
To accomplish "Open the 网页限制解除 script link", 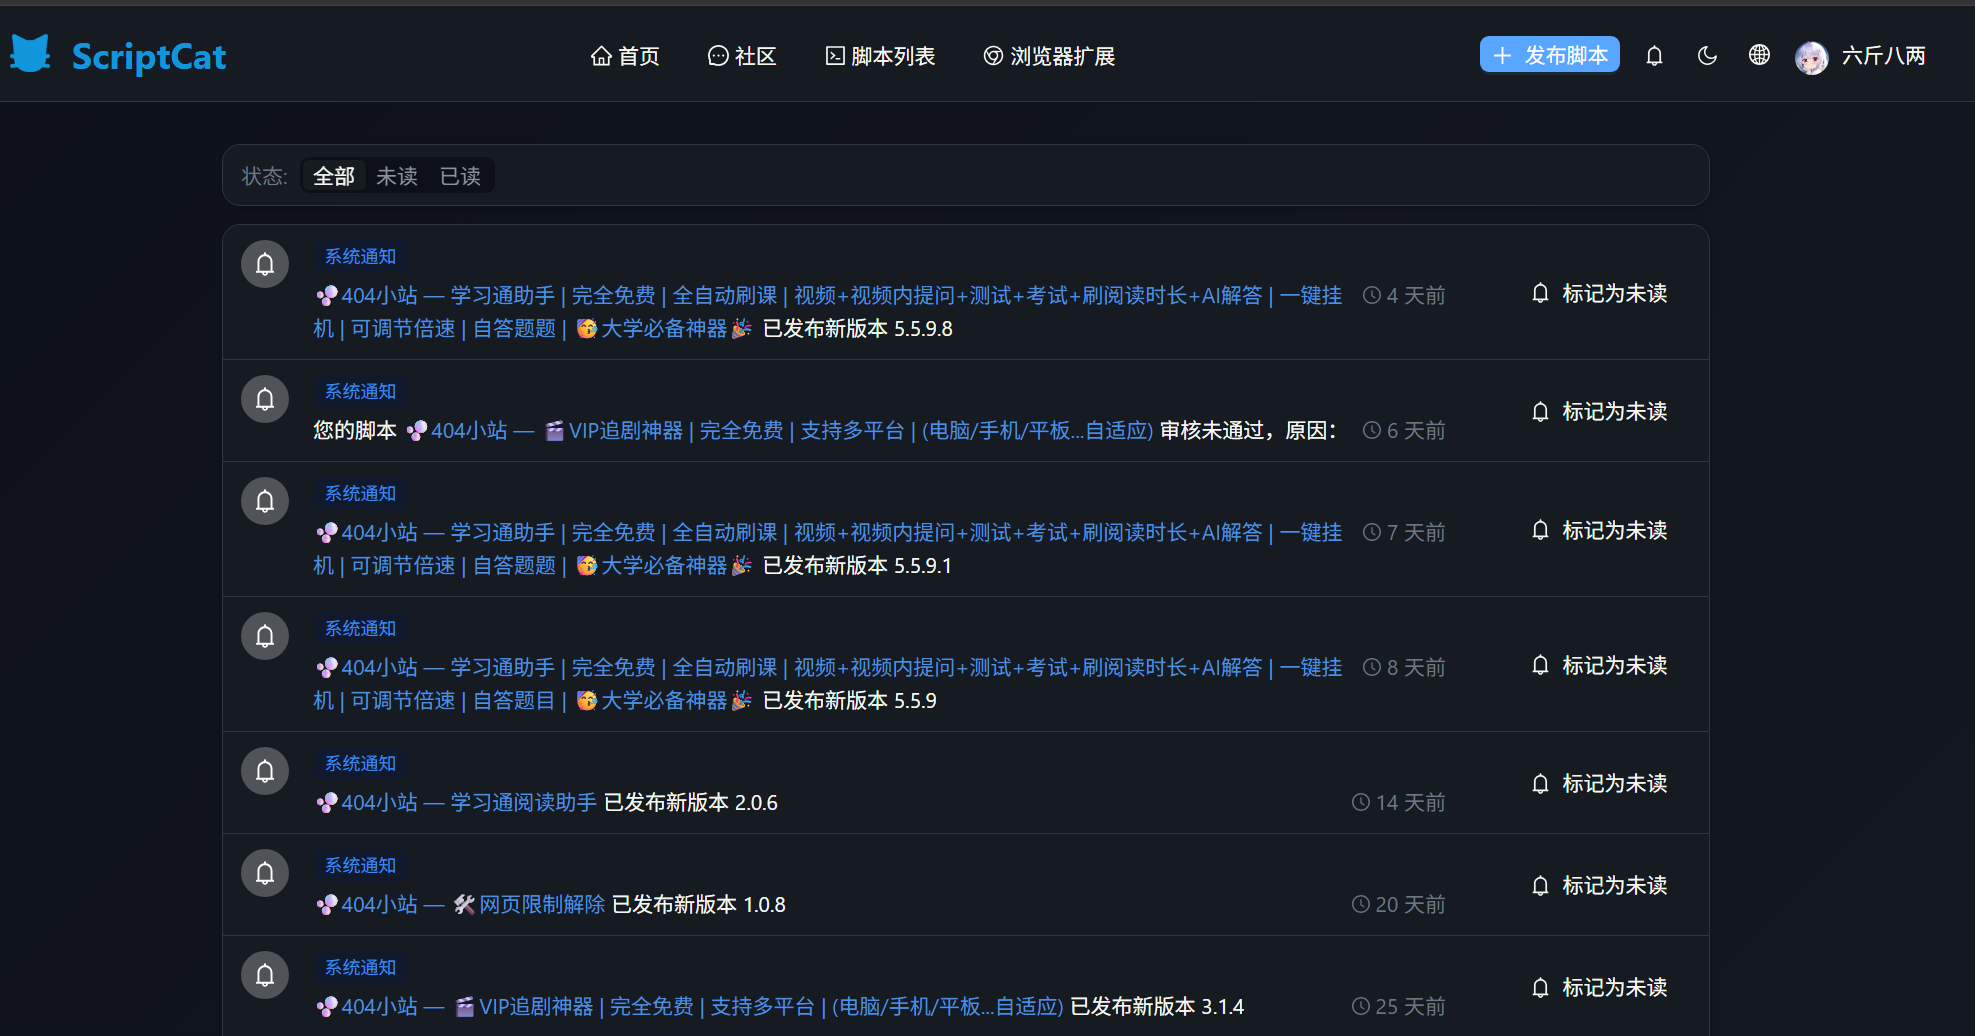I will tap(461, 904).
